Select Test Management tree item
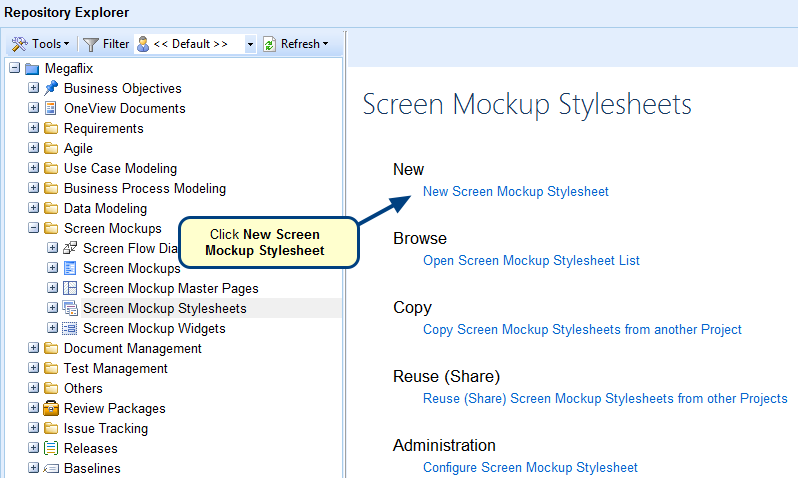 (115, 368)
